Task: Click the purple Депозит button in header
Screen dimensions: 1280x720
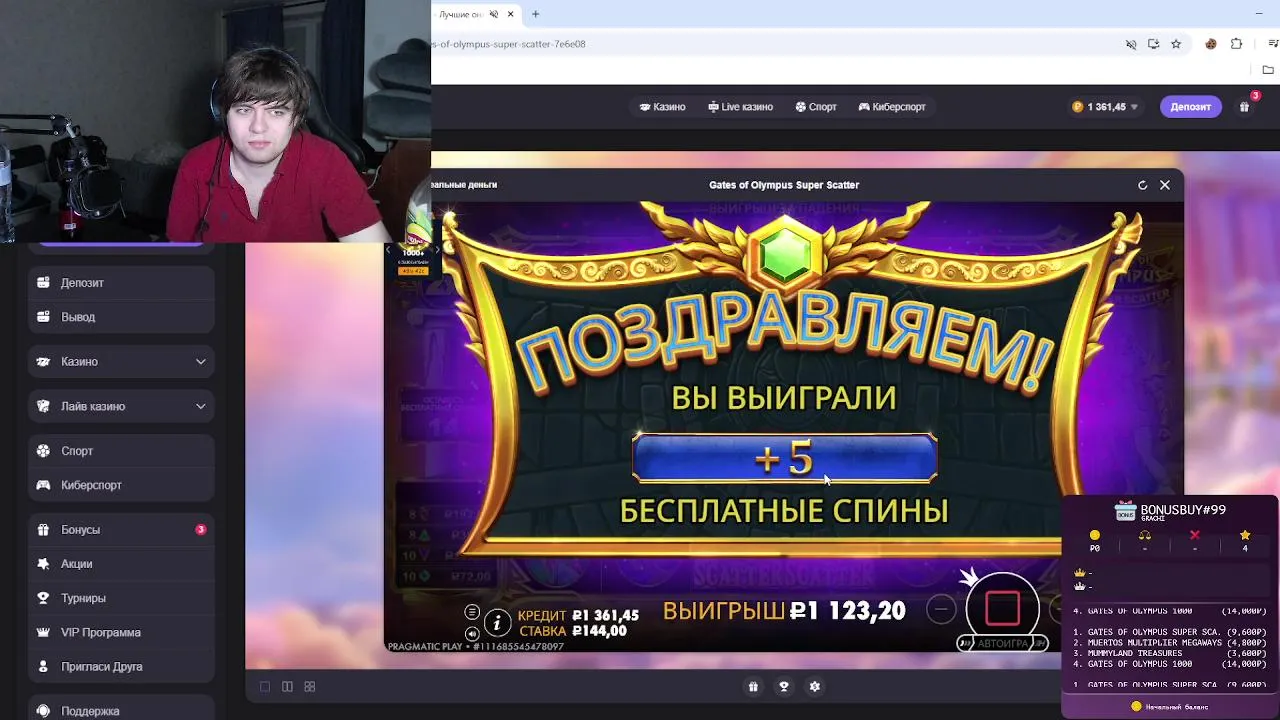Action: (x=1190, y=107)
